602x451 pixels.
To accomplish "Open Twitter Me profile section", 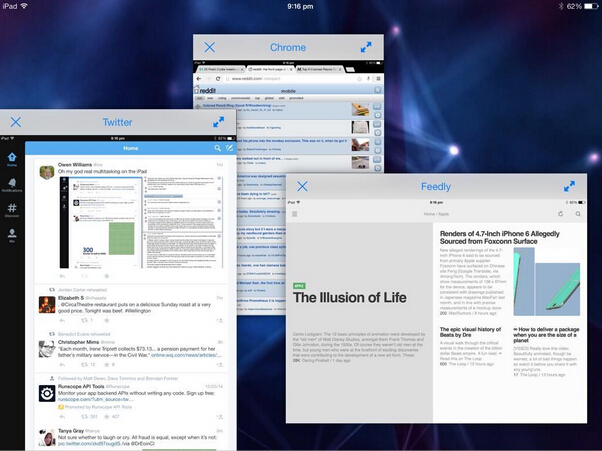I will point(12,236).
